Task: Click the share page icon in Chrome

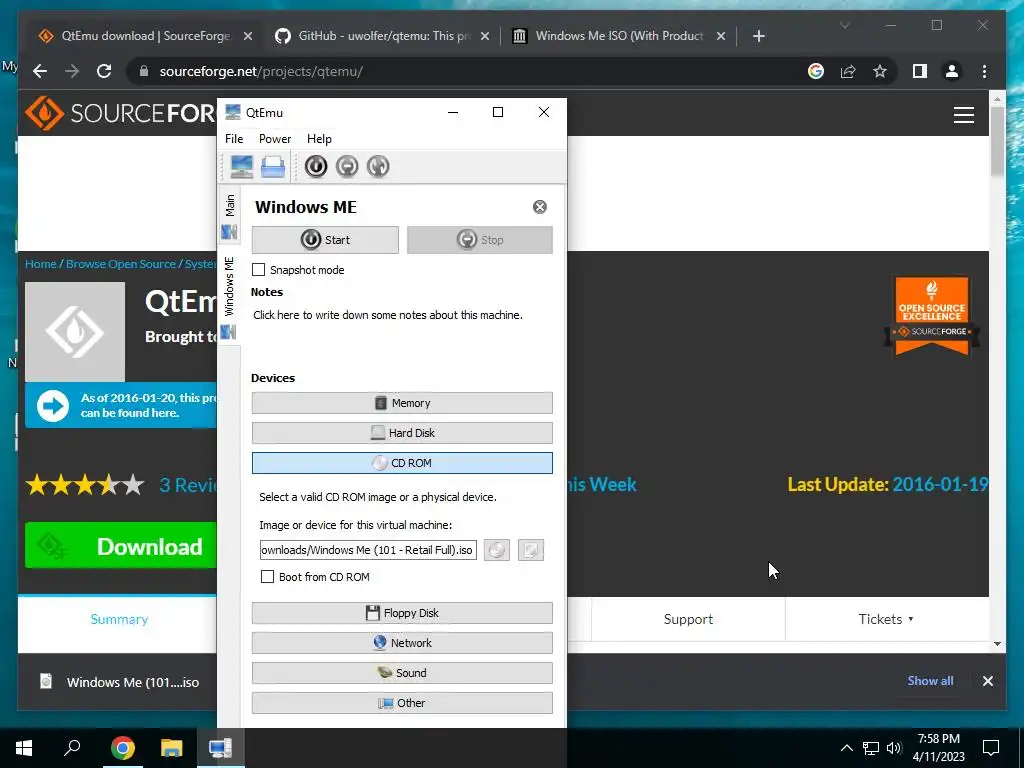Action: (x=848, y=71)
